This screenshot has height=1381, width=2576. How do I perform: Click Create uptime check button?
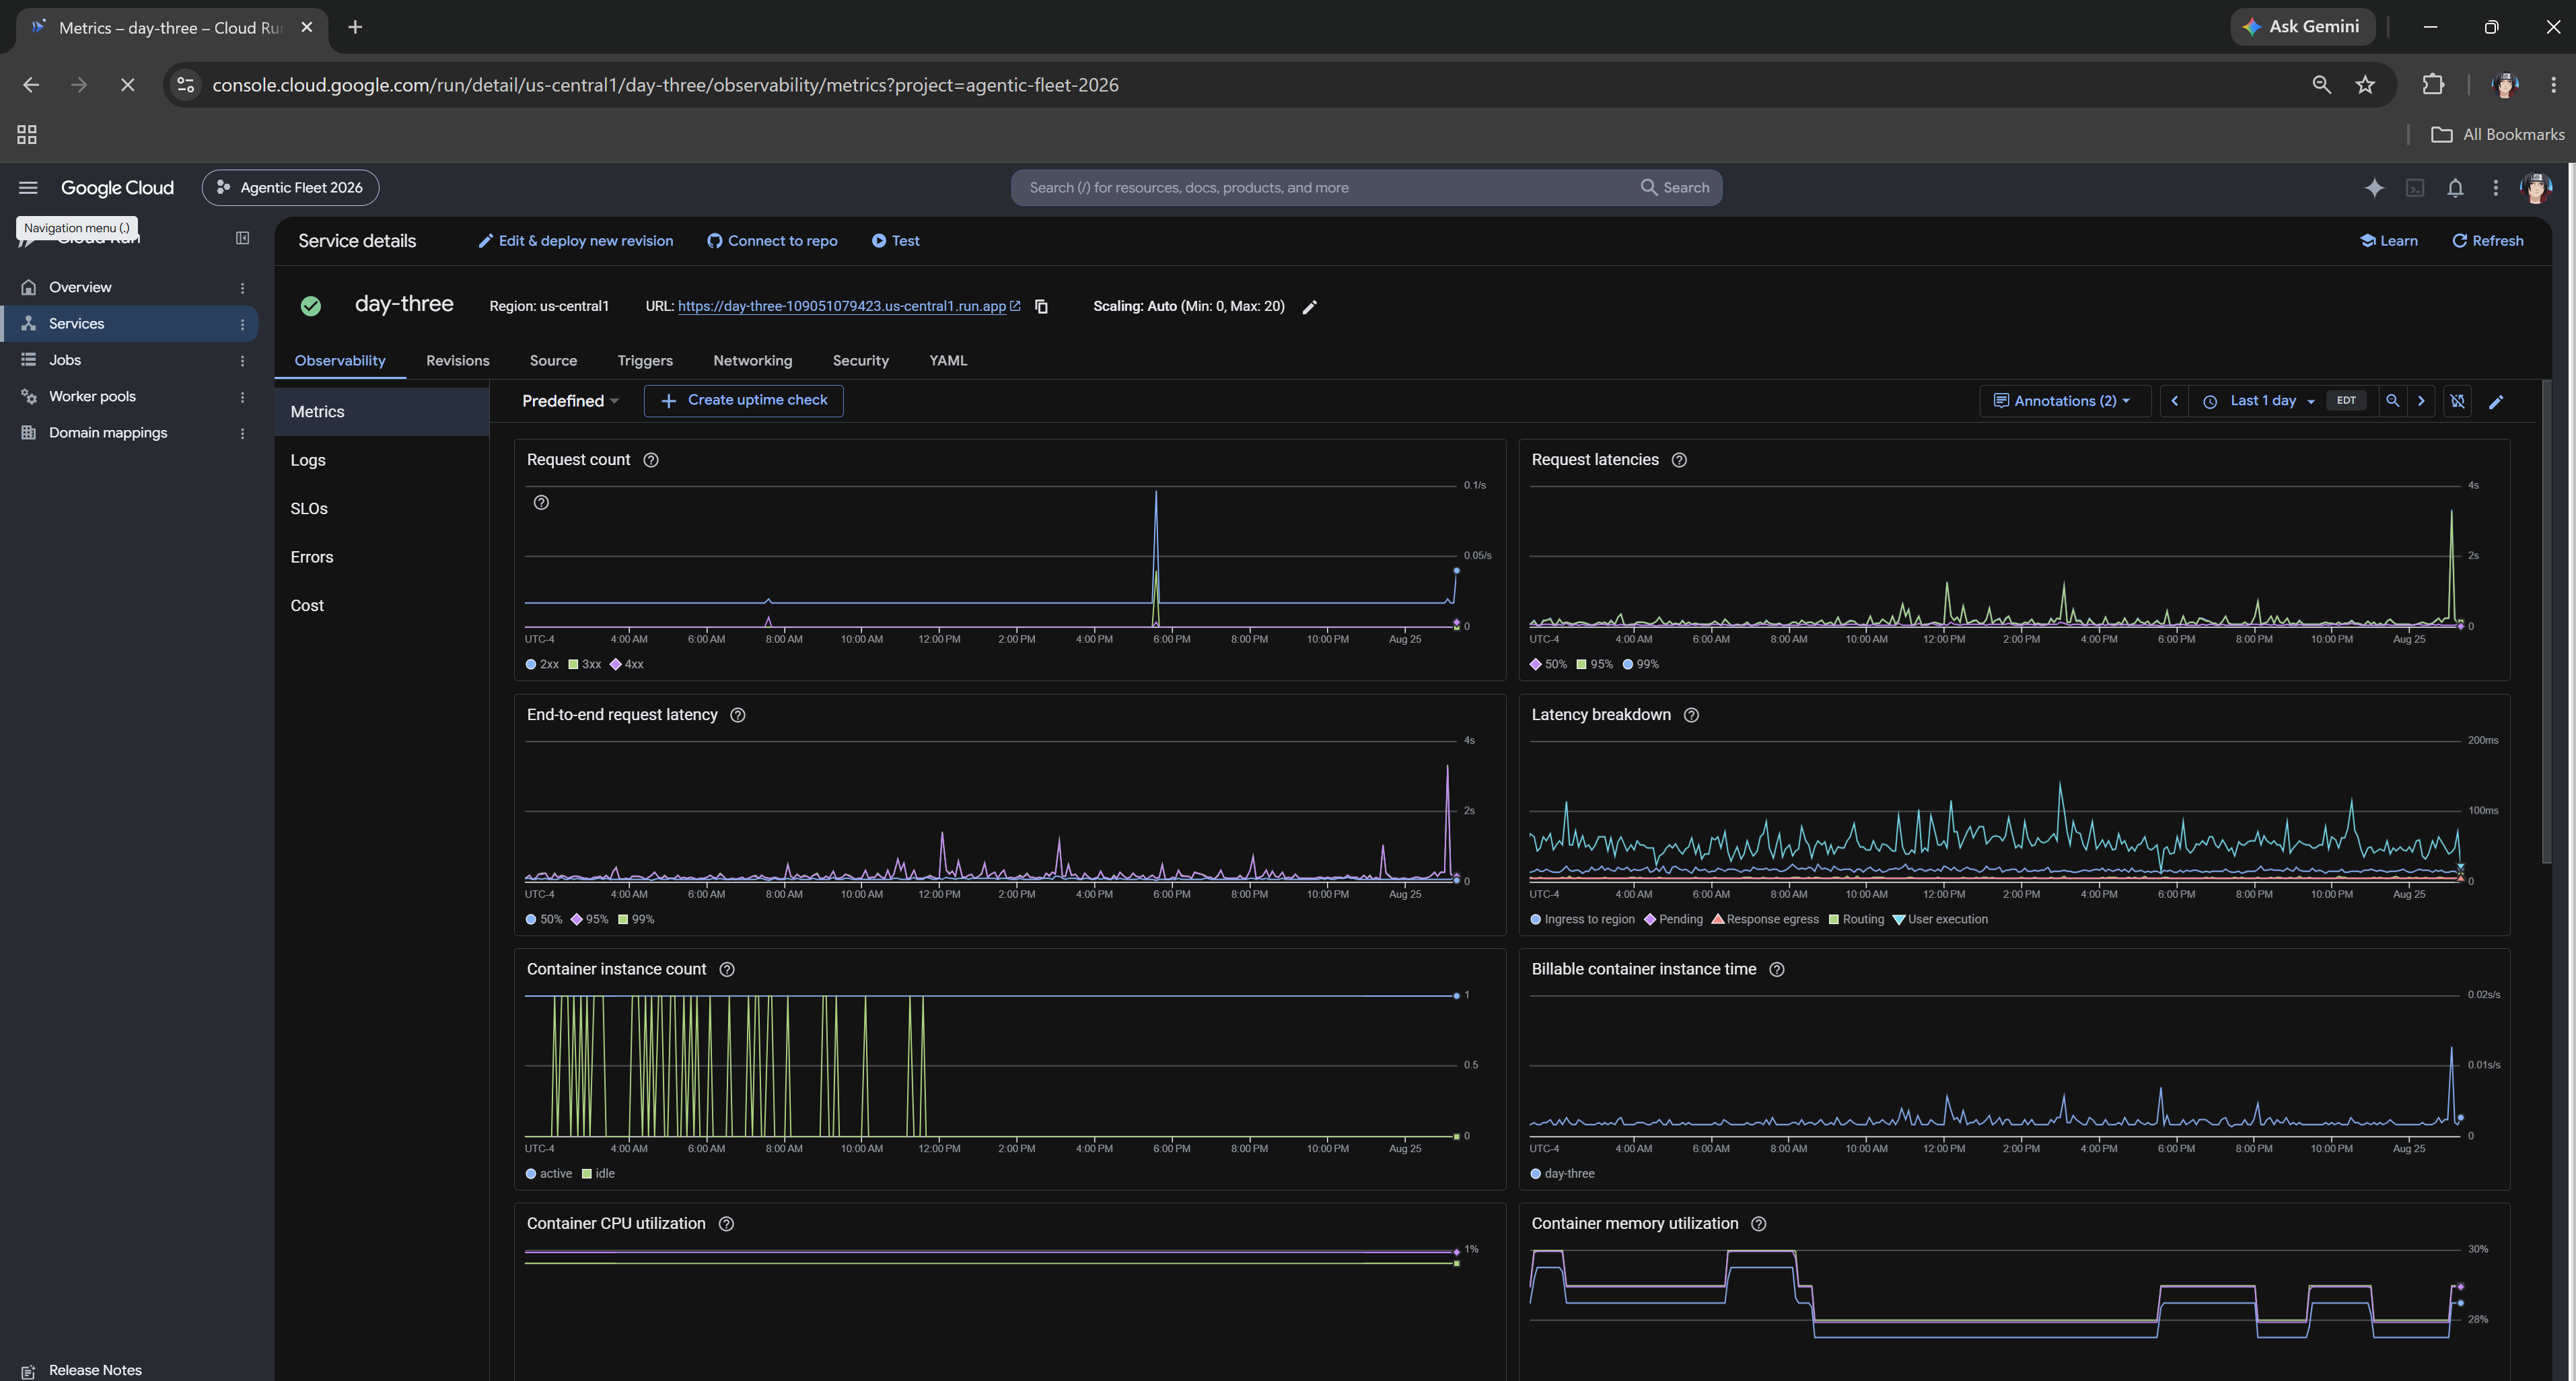[743, 400]
